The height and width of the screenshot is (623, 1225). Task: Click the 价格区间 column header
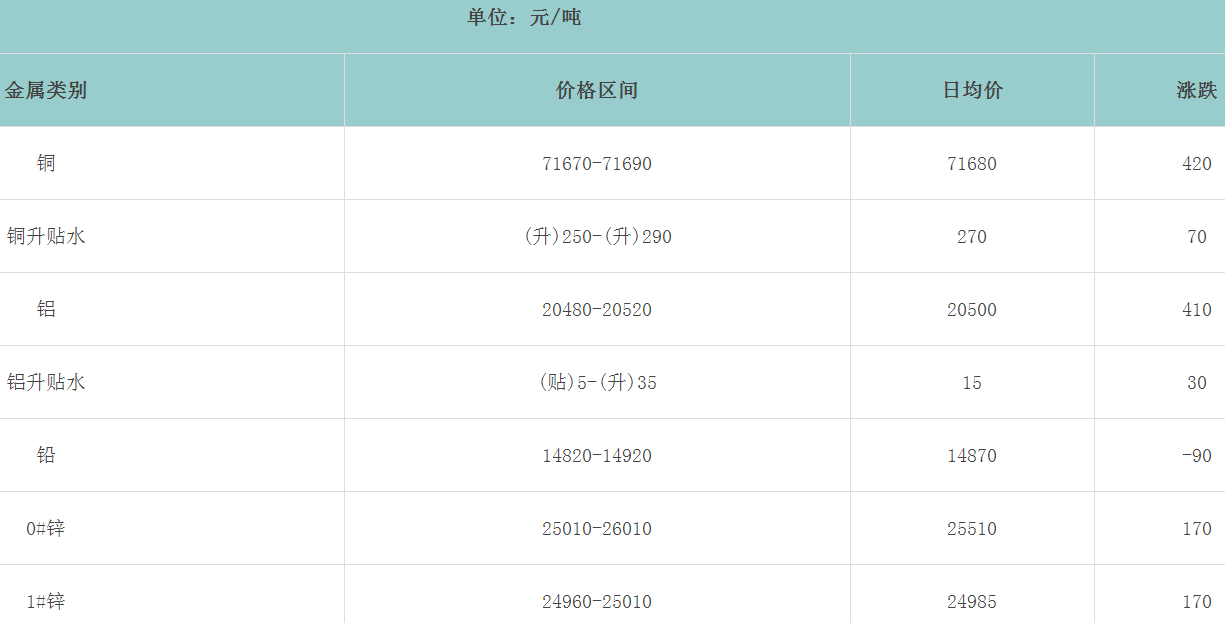pyautogui.click(x=597, y=91)
